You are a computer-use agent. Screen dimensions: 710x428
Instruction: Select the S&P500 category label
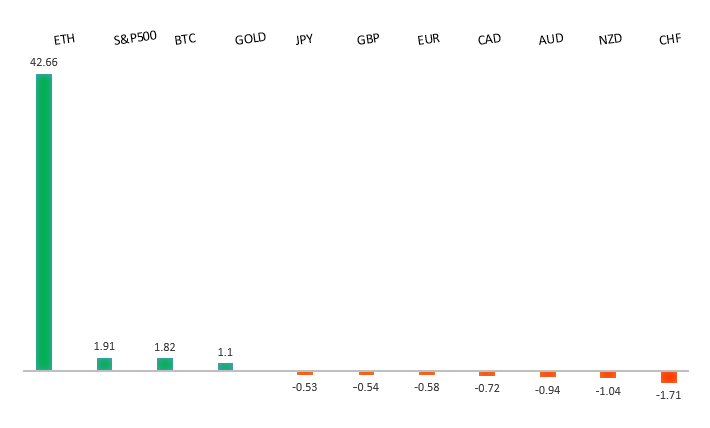(135, 38)
